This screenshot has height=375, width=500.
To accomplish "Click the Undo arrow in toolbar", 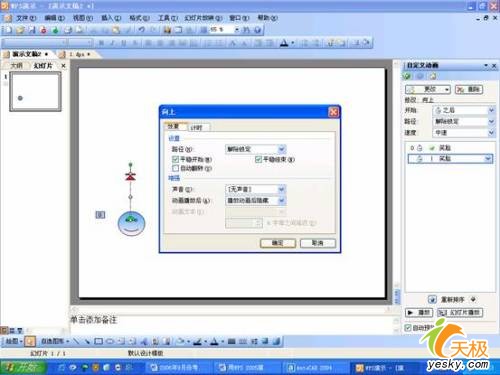I will pos(142,30).
